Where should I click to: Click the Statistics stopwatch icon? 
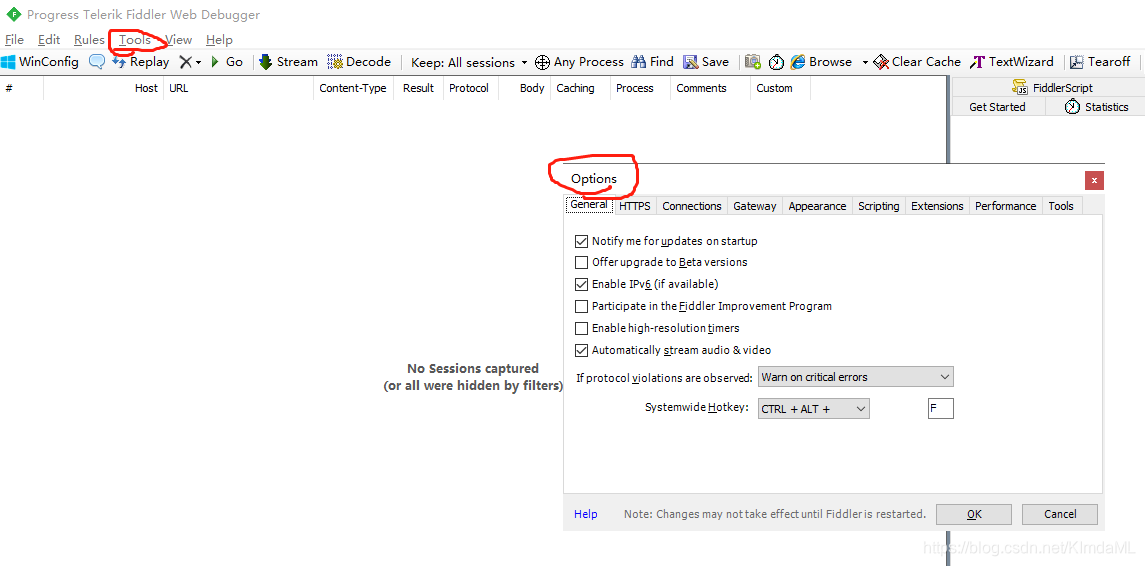(1072, 107)
